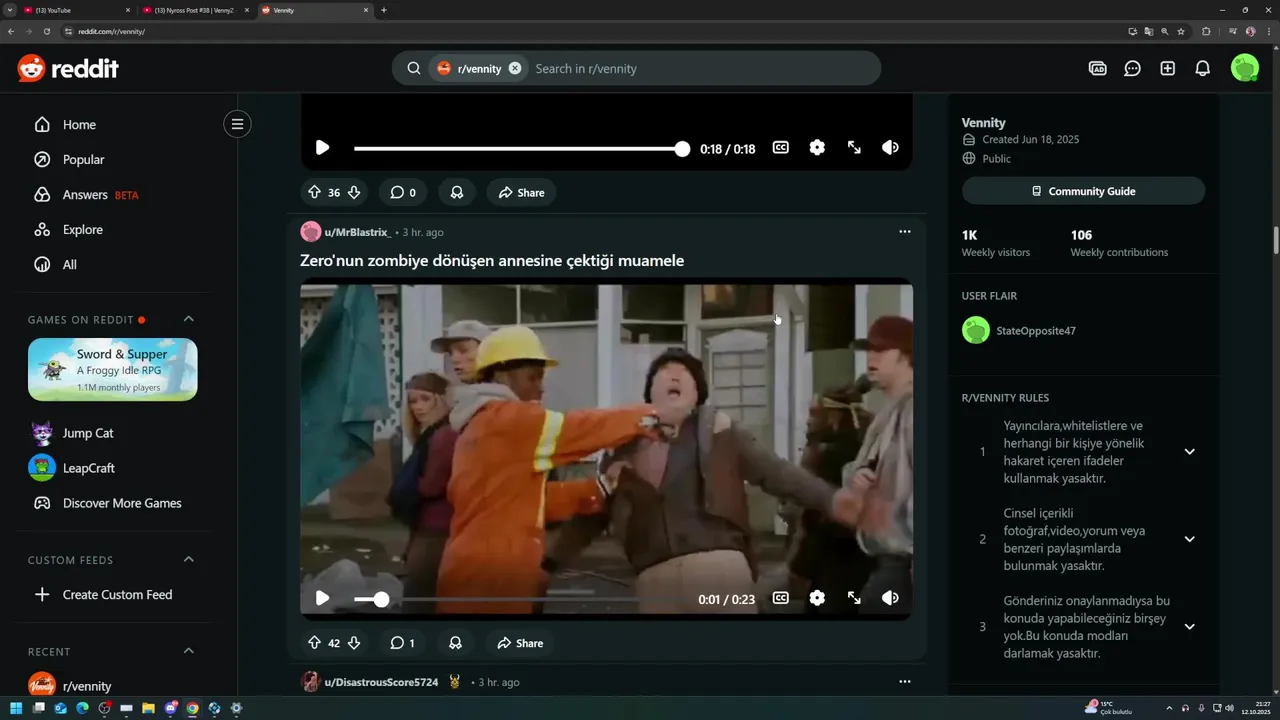Open options menu for DisastrousScore5724 post

pos(904,682)
